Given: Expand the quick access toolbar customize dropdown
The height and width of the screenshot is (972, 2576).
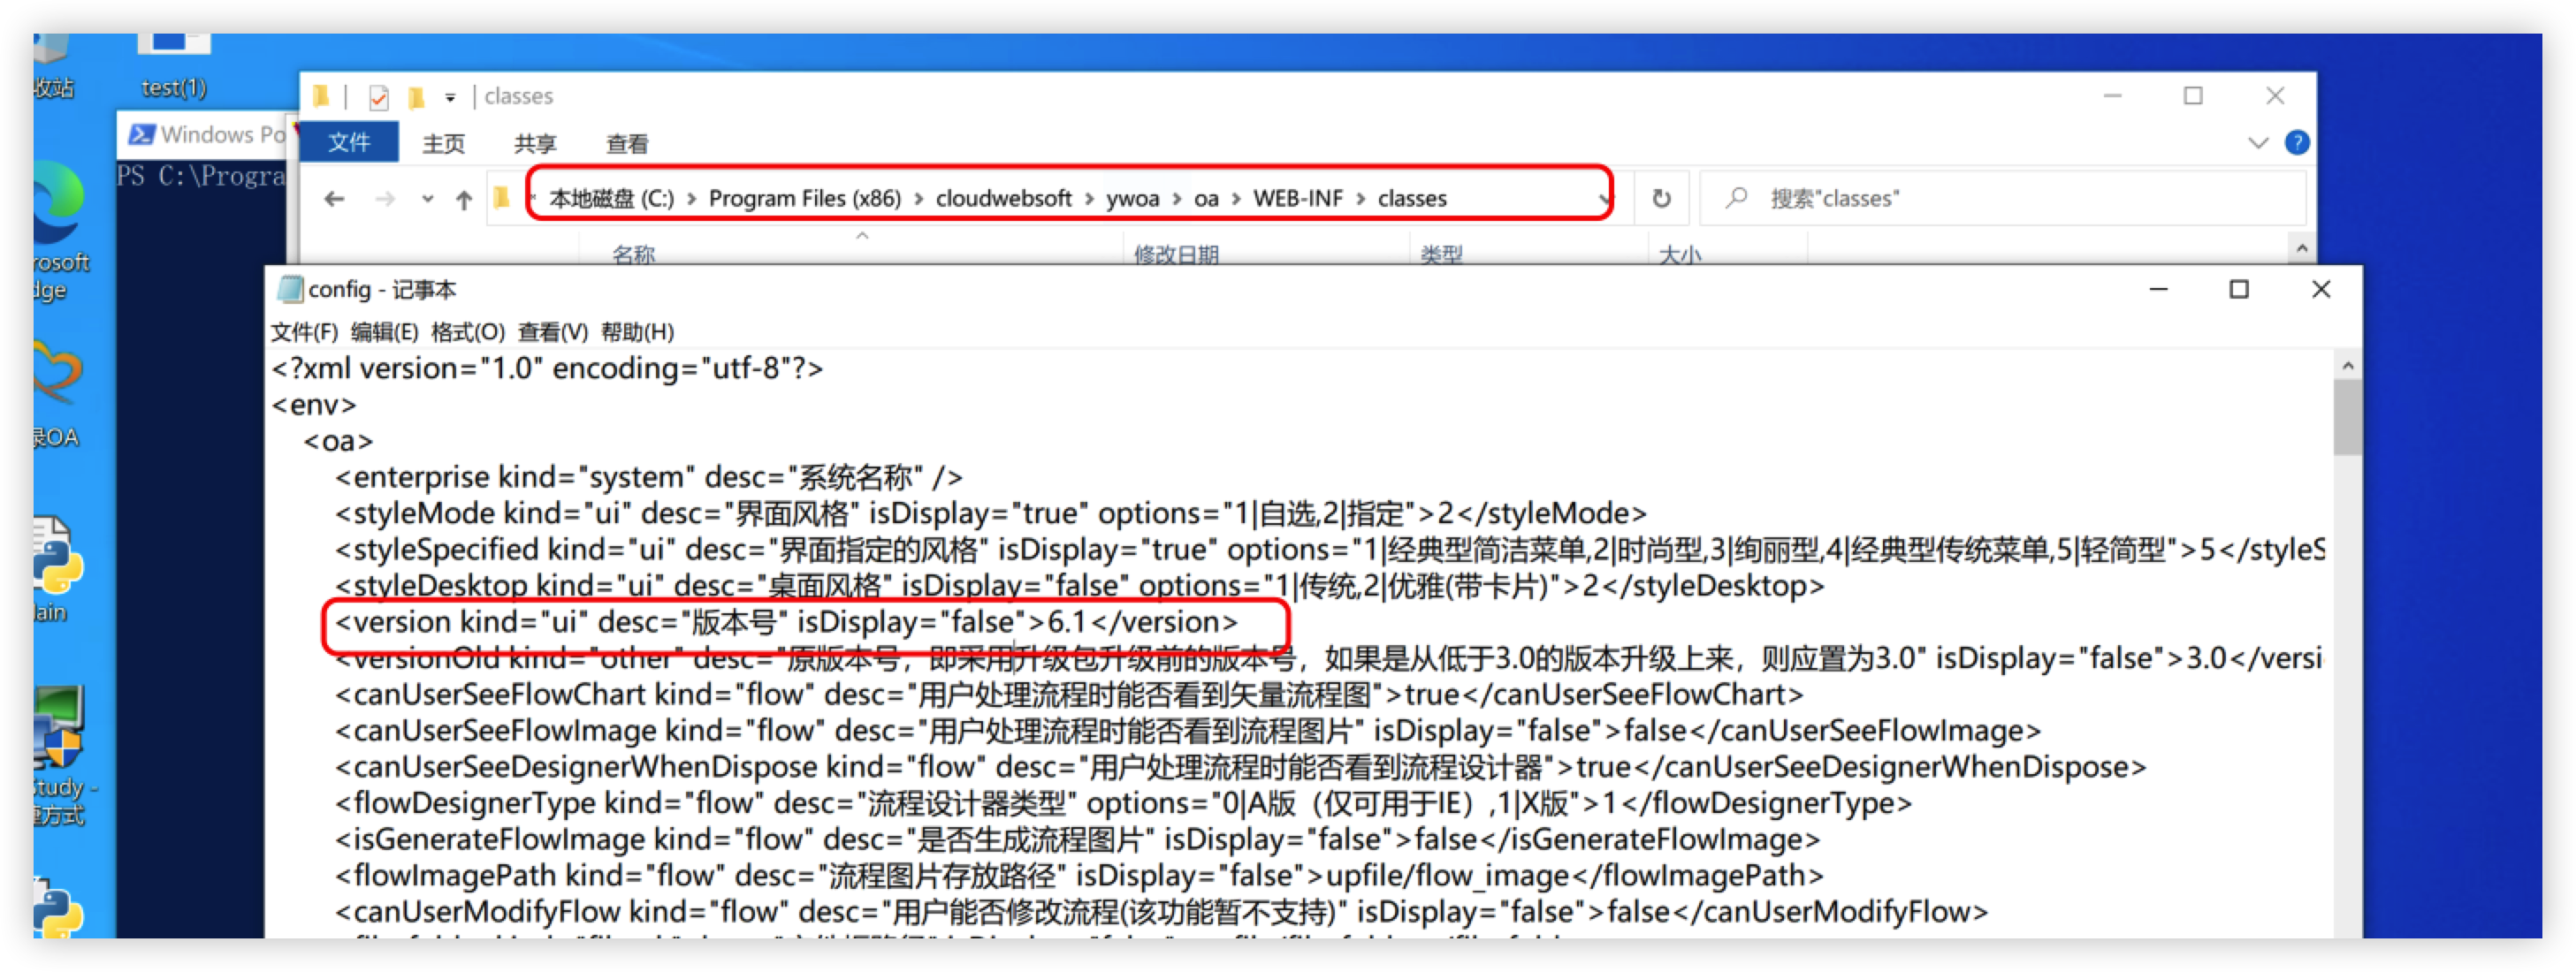Looking at the screenshot, I should pos(451,97).
